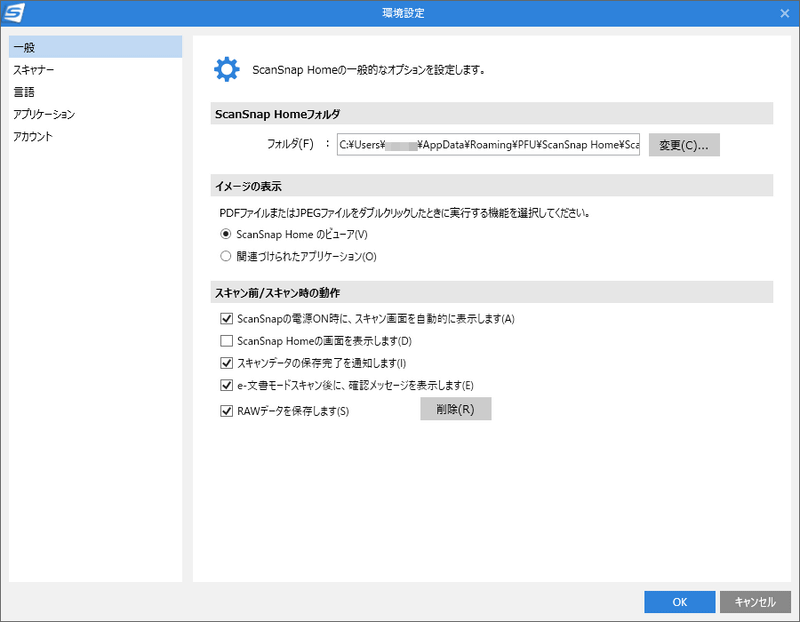This screenshot has width=800, height=622.
Task: Uncheck スキャンデータの保存完了を通知します
Action: coord(227,362)
